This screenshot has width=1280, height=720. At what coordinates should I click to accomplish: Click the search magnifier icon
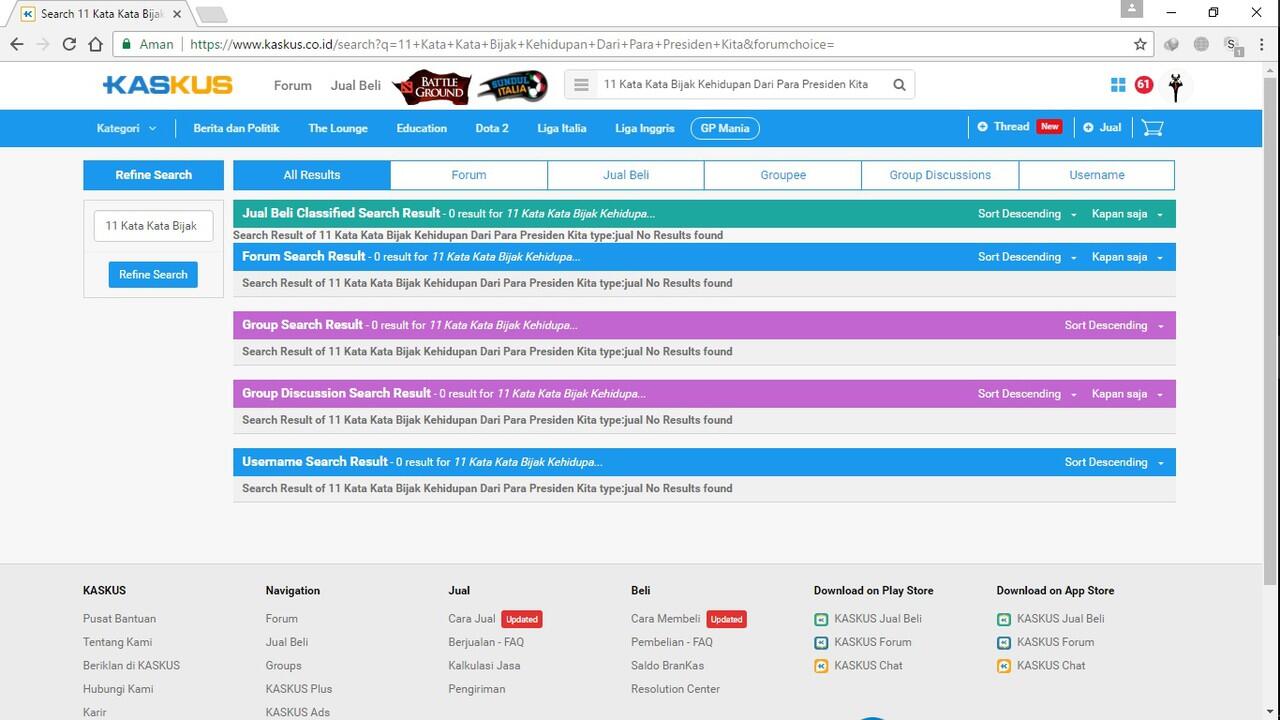pos(899,85)
